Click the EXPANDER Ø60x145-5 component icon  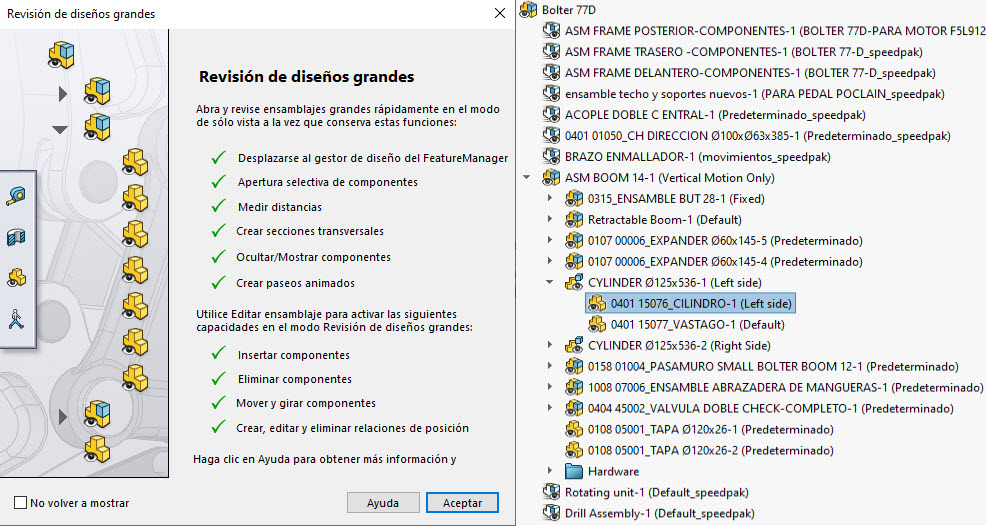click(574, 240)
